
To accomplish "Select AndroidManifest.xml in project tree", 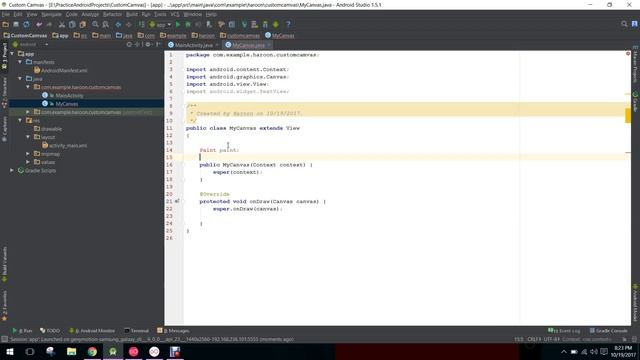I will click(x=61, y=70).
